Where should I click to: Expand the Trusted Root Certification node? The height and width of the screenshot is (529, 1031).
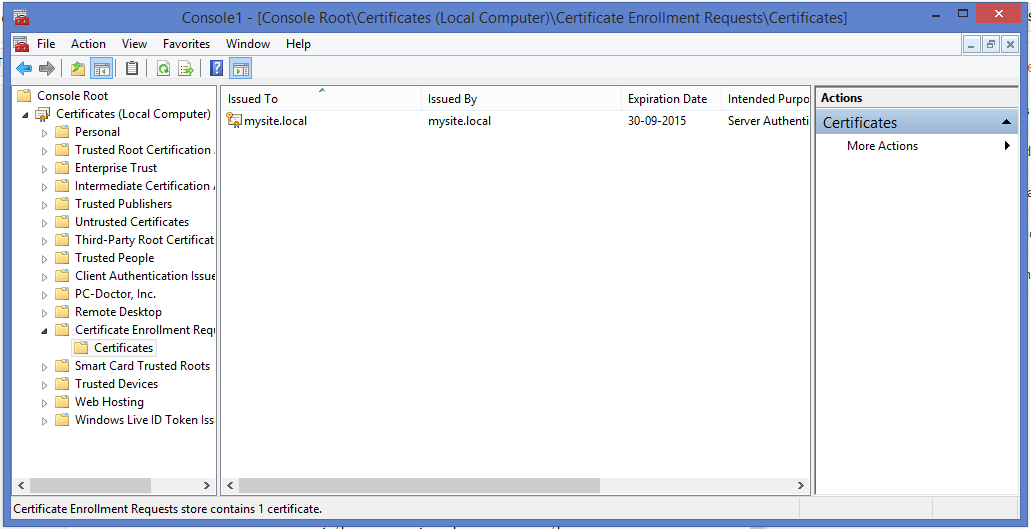pos(45,150)
